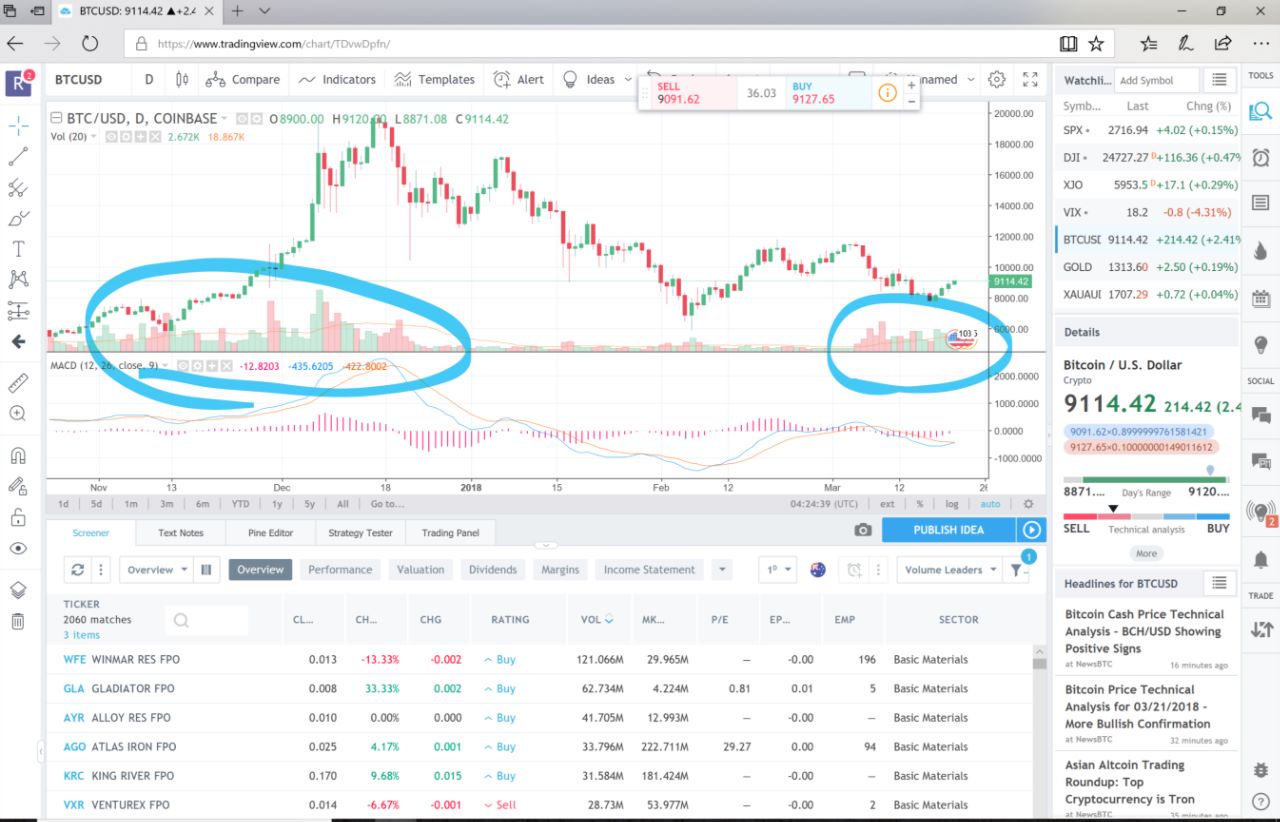Open the Templates menu
1280x822 pixels.
pos(434,79)
